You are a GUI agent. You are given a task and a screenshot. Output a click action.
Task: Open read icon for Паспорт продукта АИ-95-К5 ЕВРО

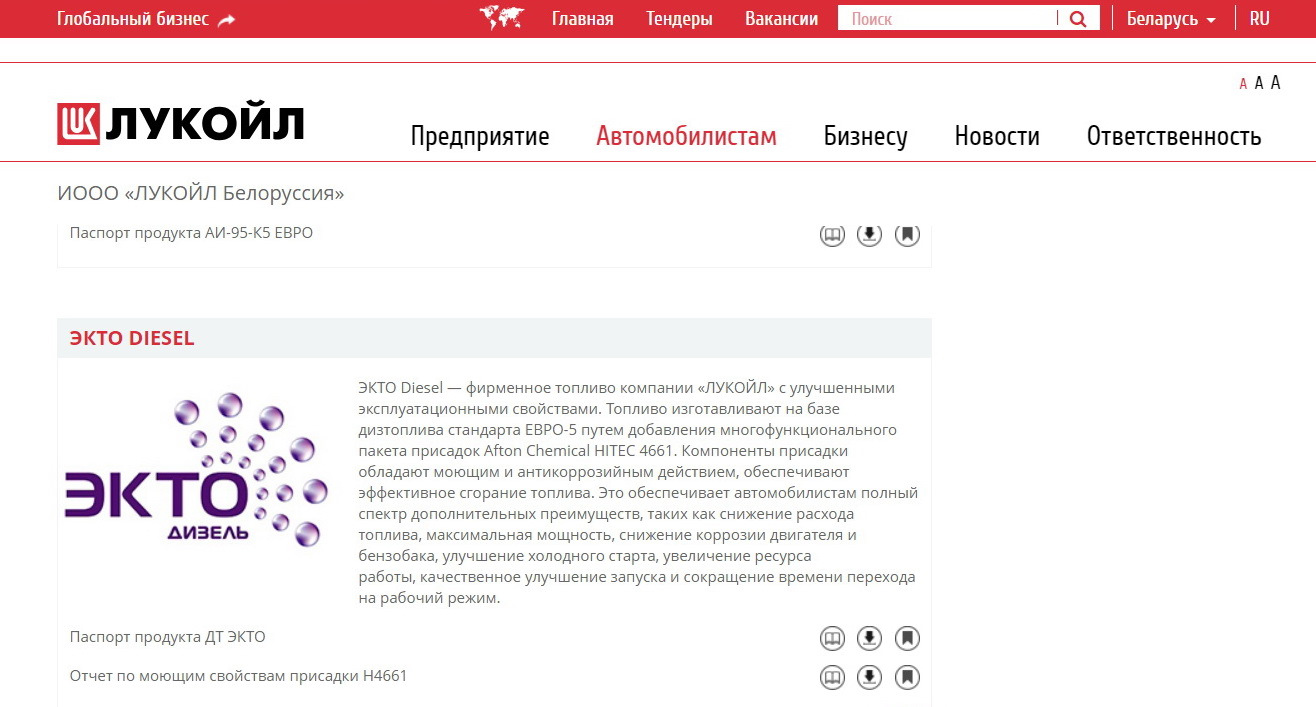tap(832, 235)
